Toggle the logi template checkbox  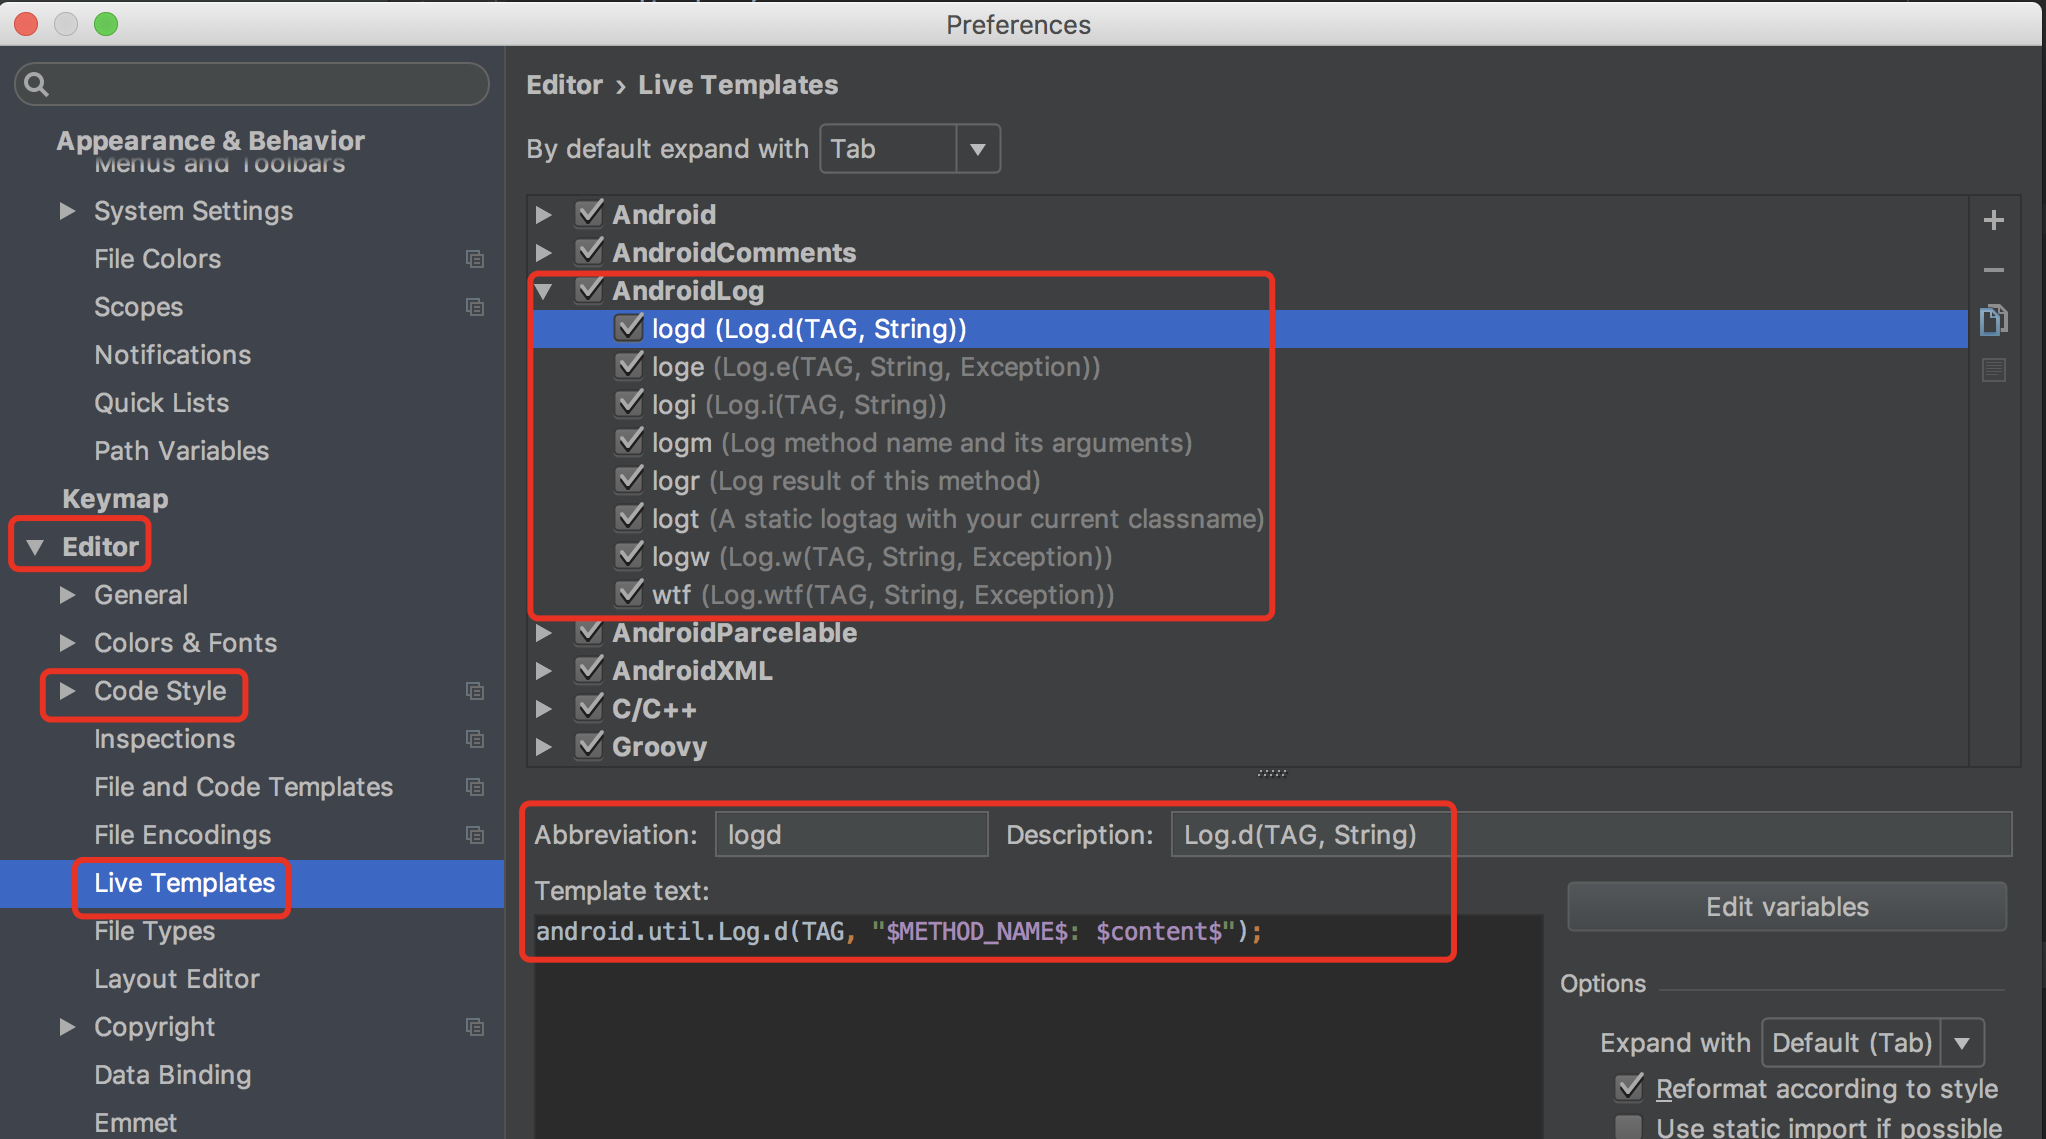pos(629,403)
